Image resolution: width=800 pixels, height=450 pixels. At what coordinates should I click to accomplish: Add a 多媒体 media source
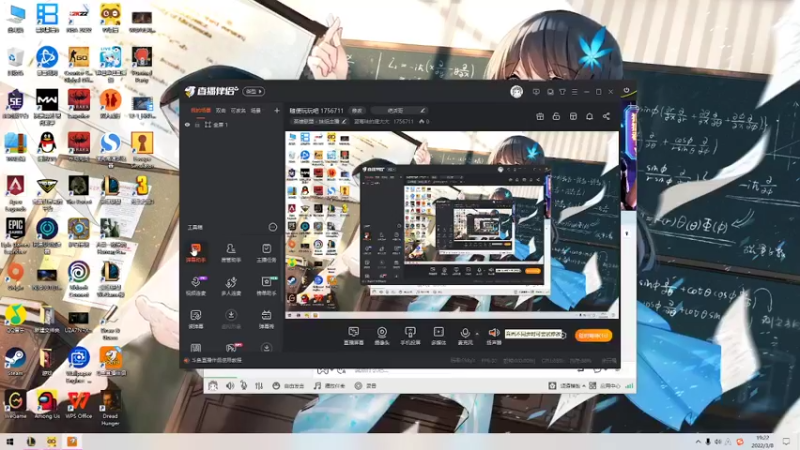point(438,336)
